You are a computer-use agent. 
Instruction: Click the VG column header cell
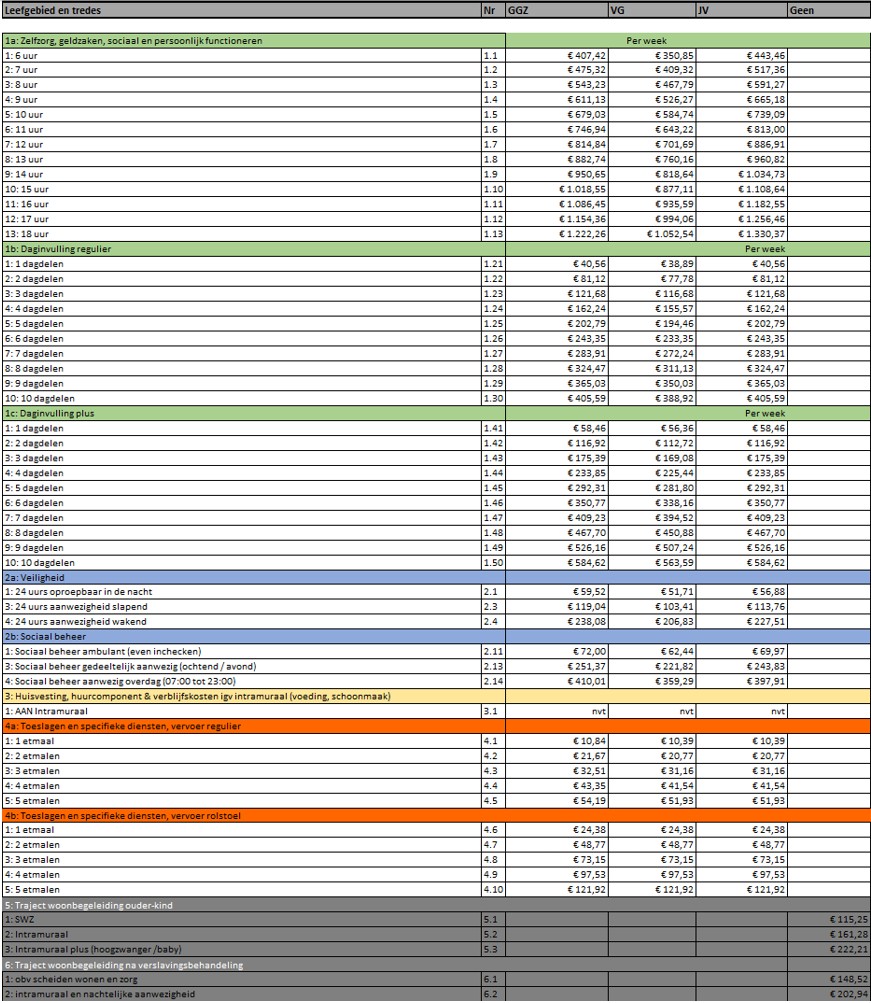point(650,11)
